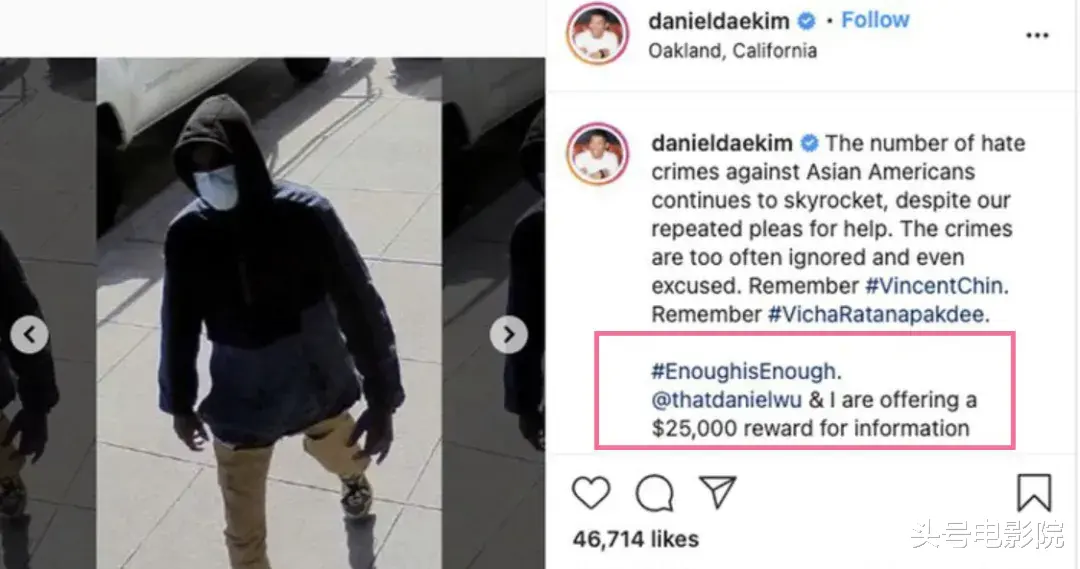Click the danieldaekim username in the caption

click(722, 143)
